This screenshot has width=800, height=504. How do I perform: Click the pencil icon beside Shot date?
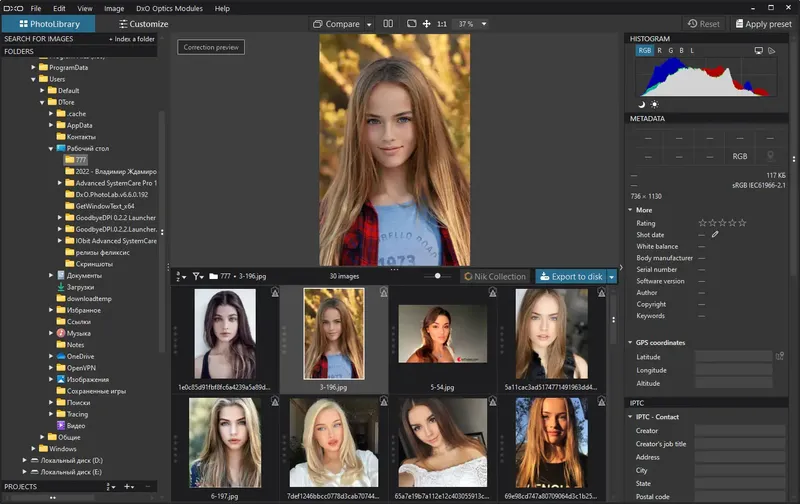coord(715,234)
